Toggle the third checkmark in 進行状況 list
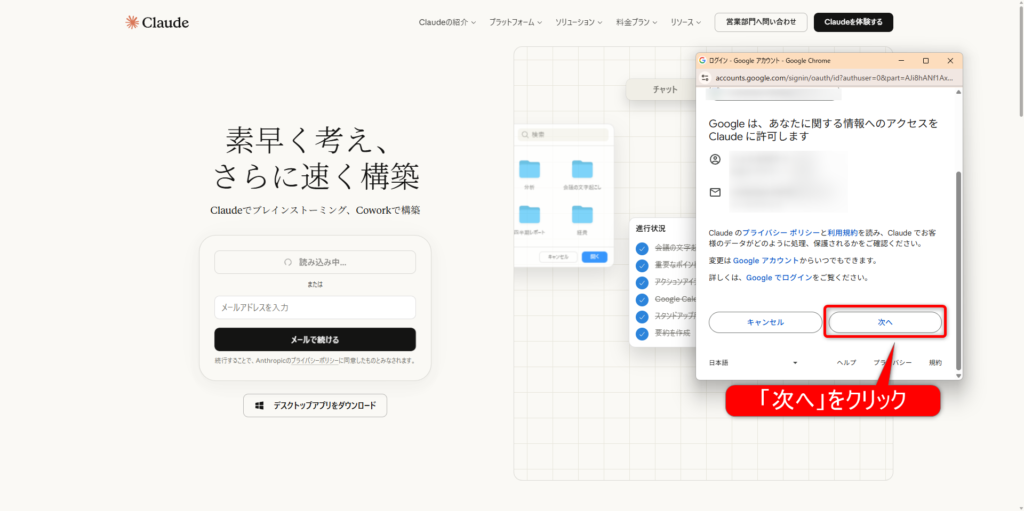The height and width of the screenshot is (511, 1024). 642,282
